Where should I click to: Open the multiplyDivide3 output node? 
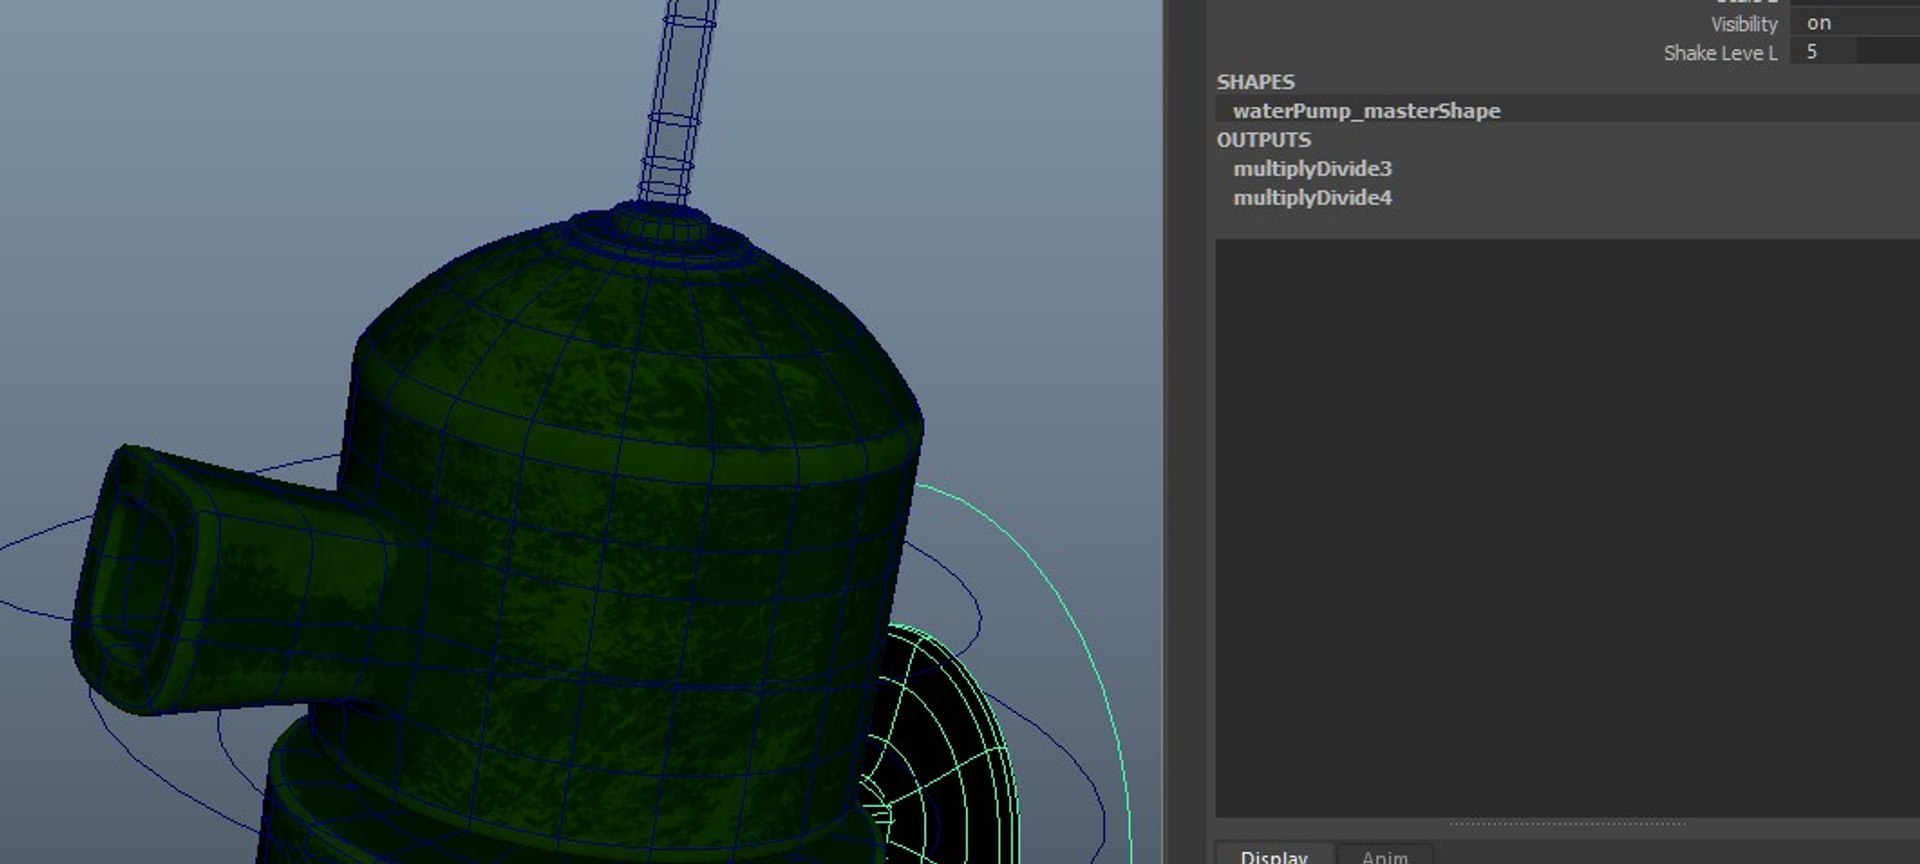point(1312,168)
